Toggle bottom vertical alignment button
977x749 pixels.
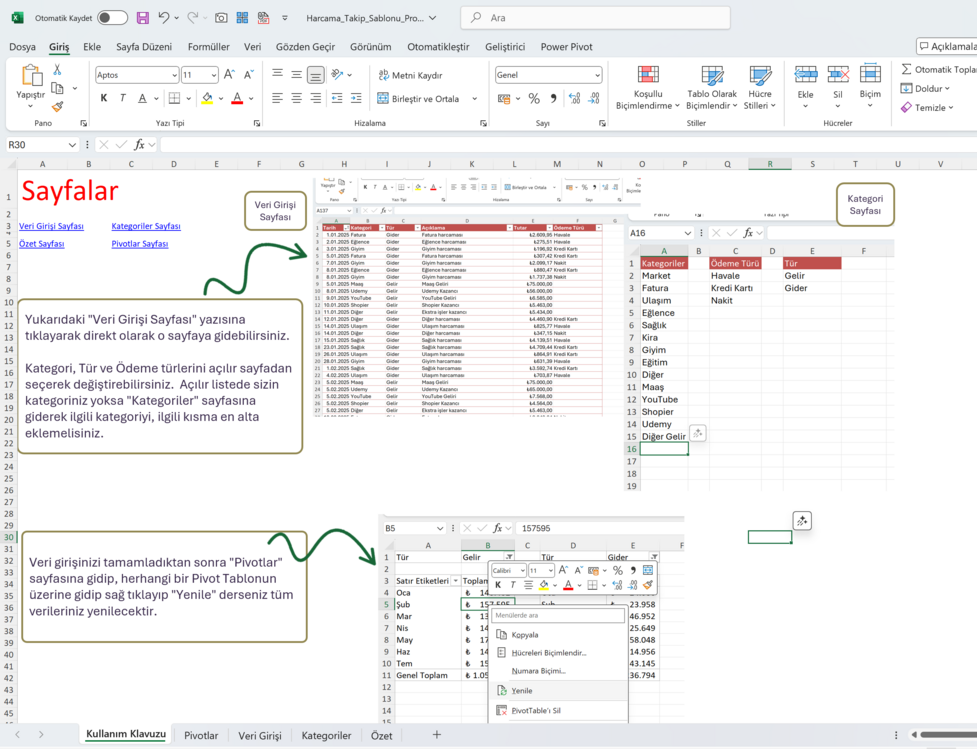(x=316, y=75)
